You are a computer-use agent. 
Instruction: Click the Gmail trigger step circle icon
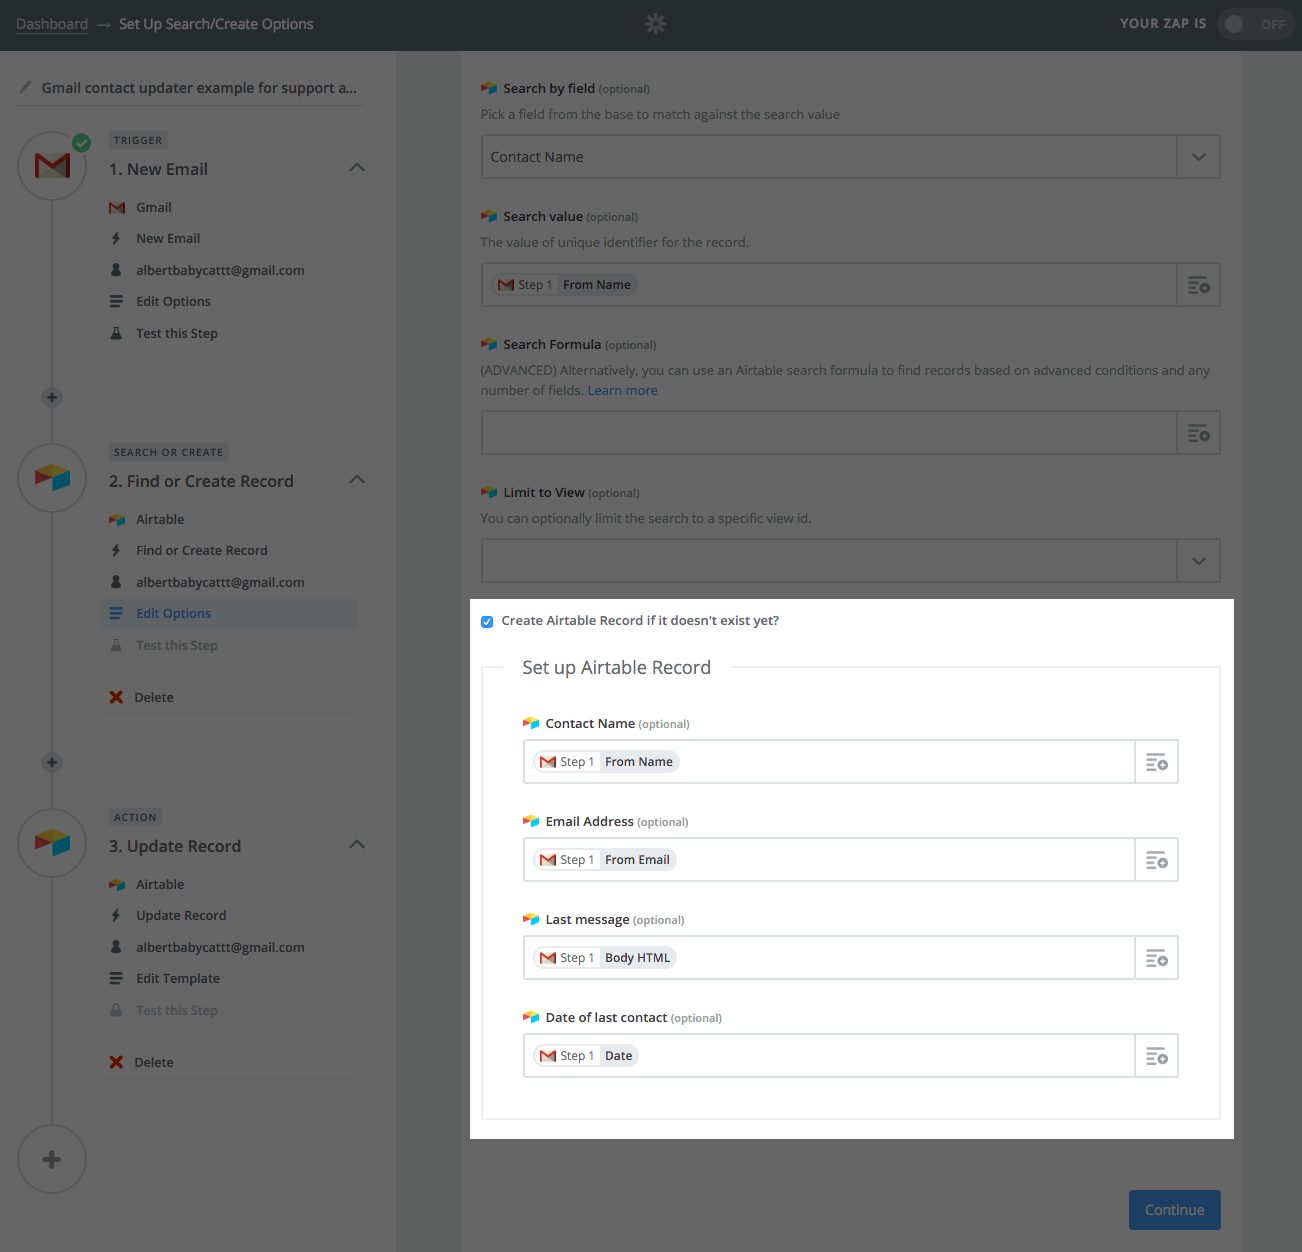tap(52, 166)
